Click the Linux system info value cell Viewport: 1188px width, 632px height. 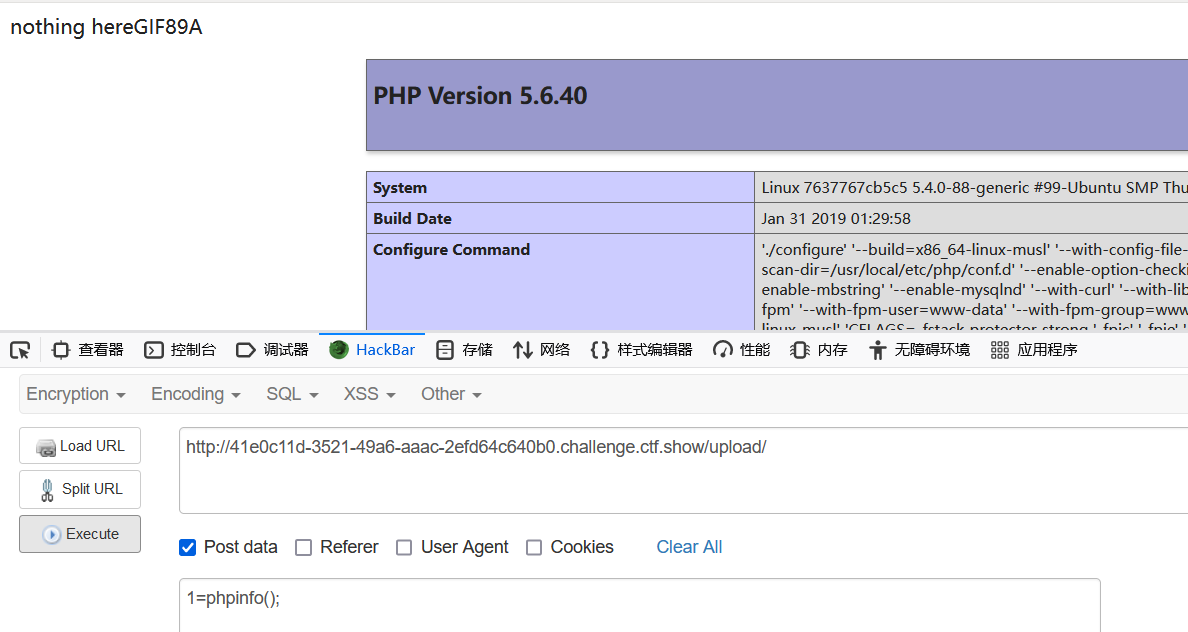coord(971,188)
